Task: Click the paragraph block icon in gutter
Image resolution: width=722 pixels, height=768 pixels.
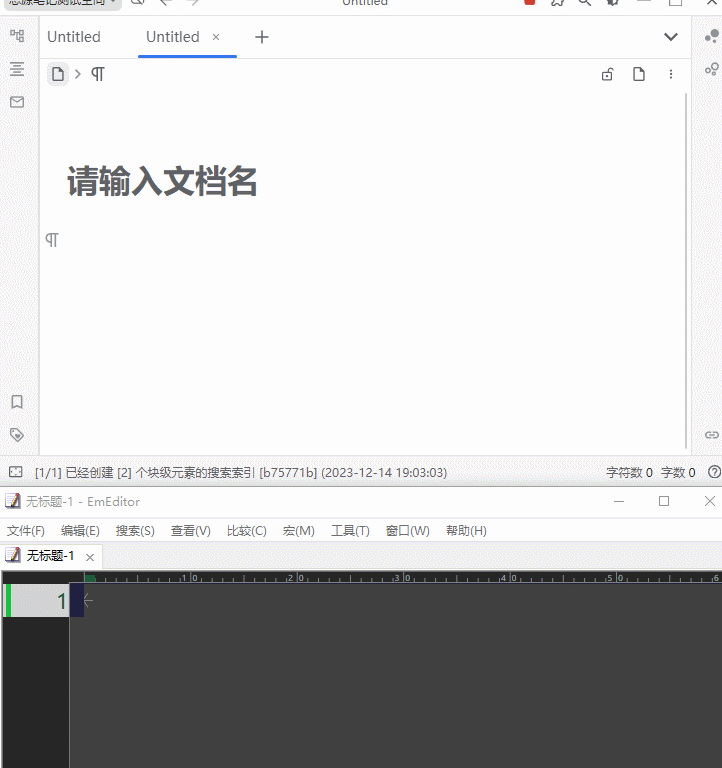Action: [x=52, y=240]
